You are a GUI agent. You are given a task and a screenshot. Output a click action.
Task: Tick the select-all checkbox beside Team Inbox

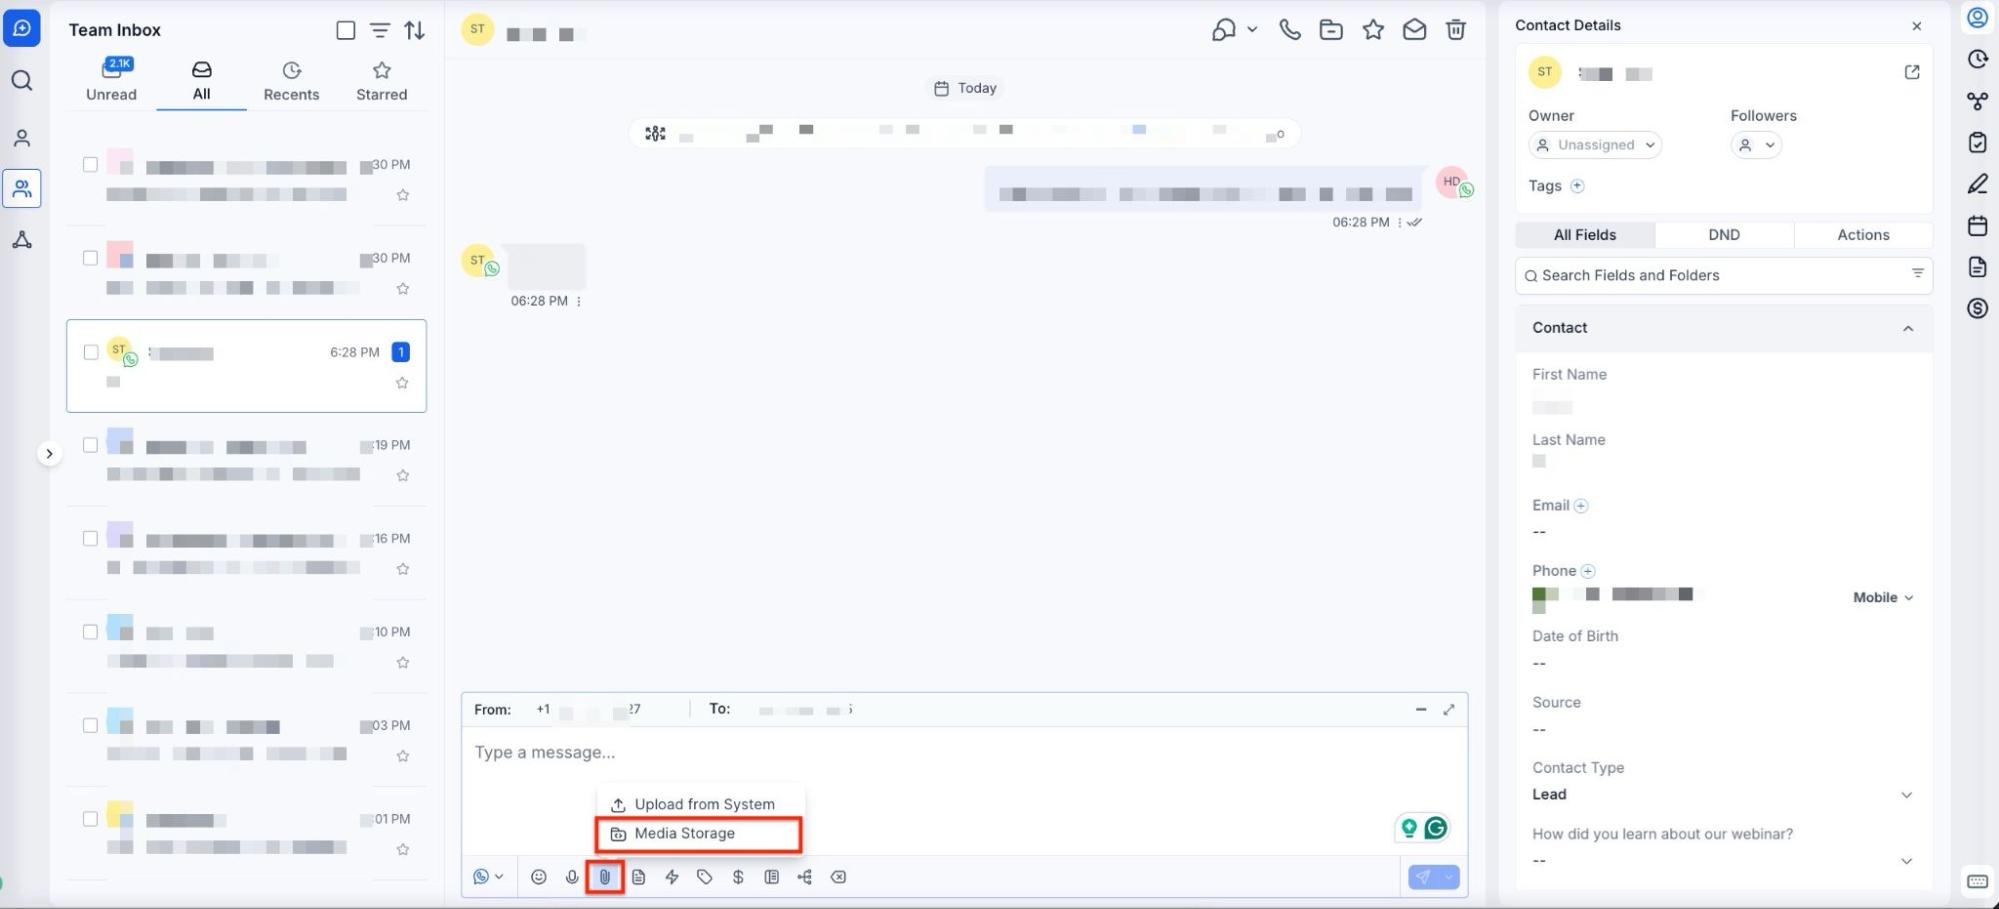346,30
